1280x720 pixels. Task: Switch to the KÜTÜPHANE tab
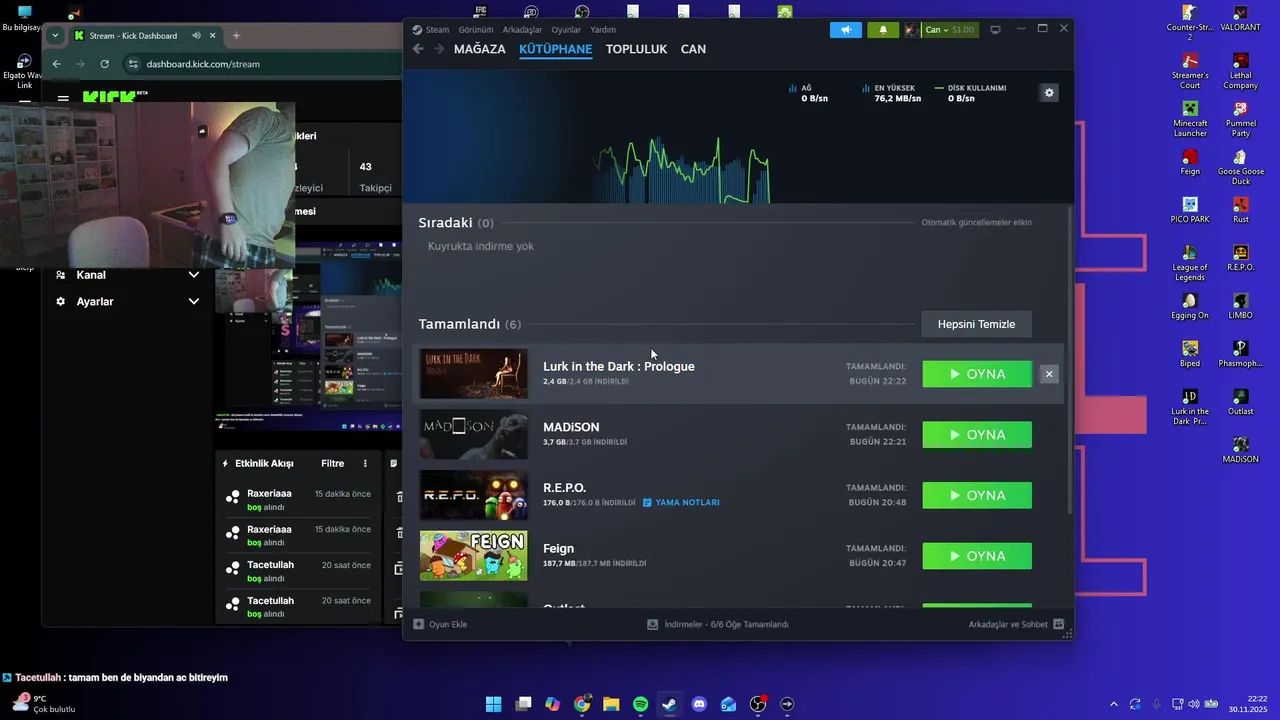coord(555,49)
